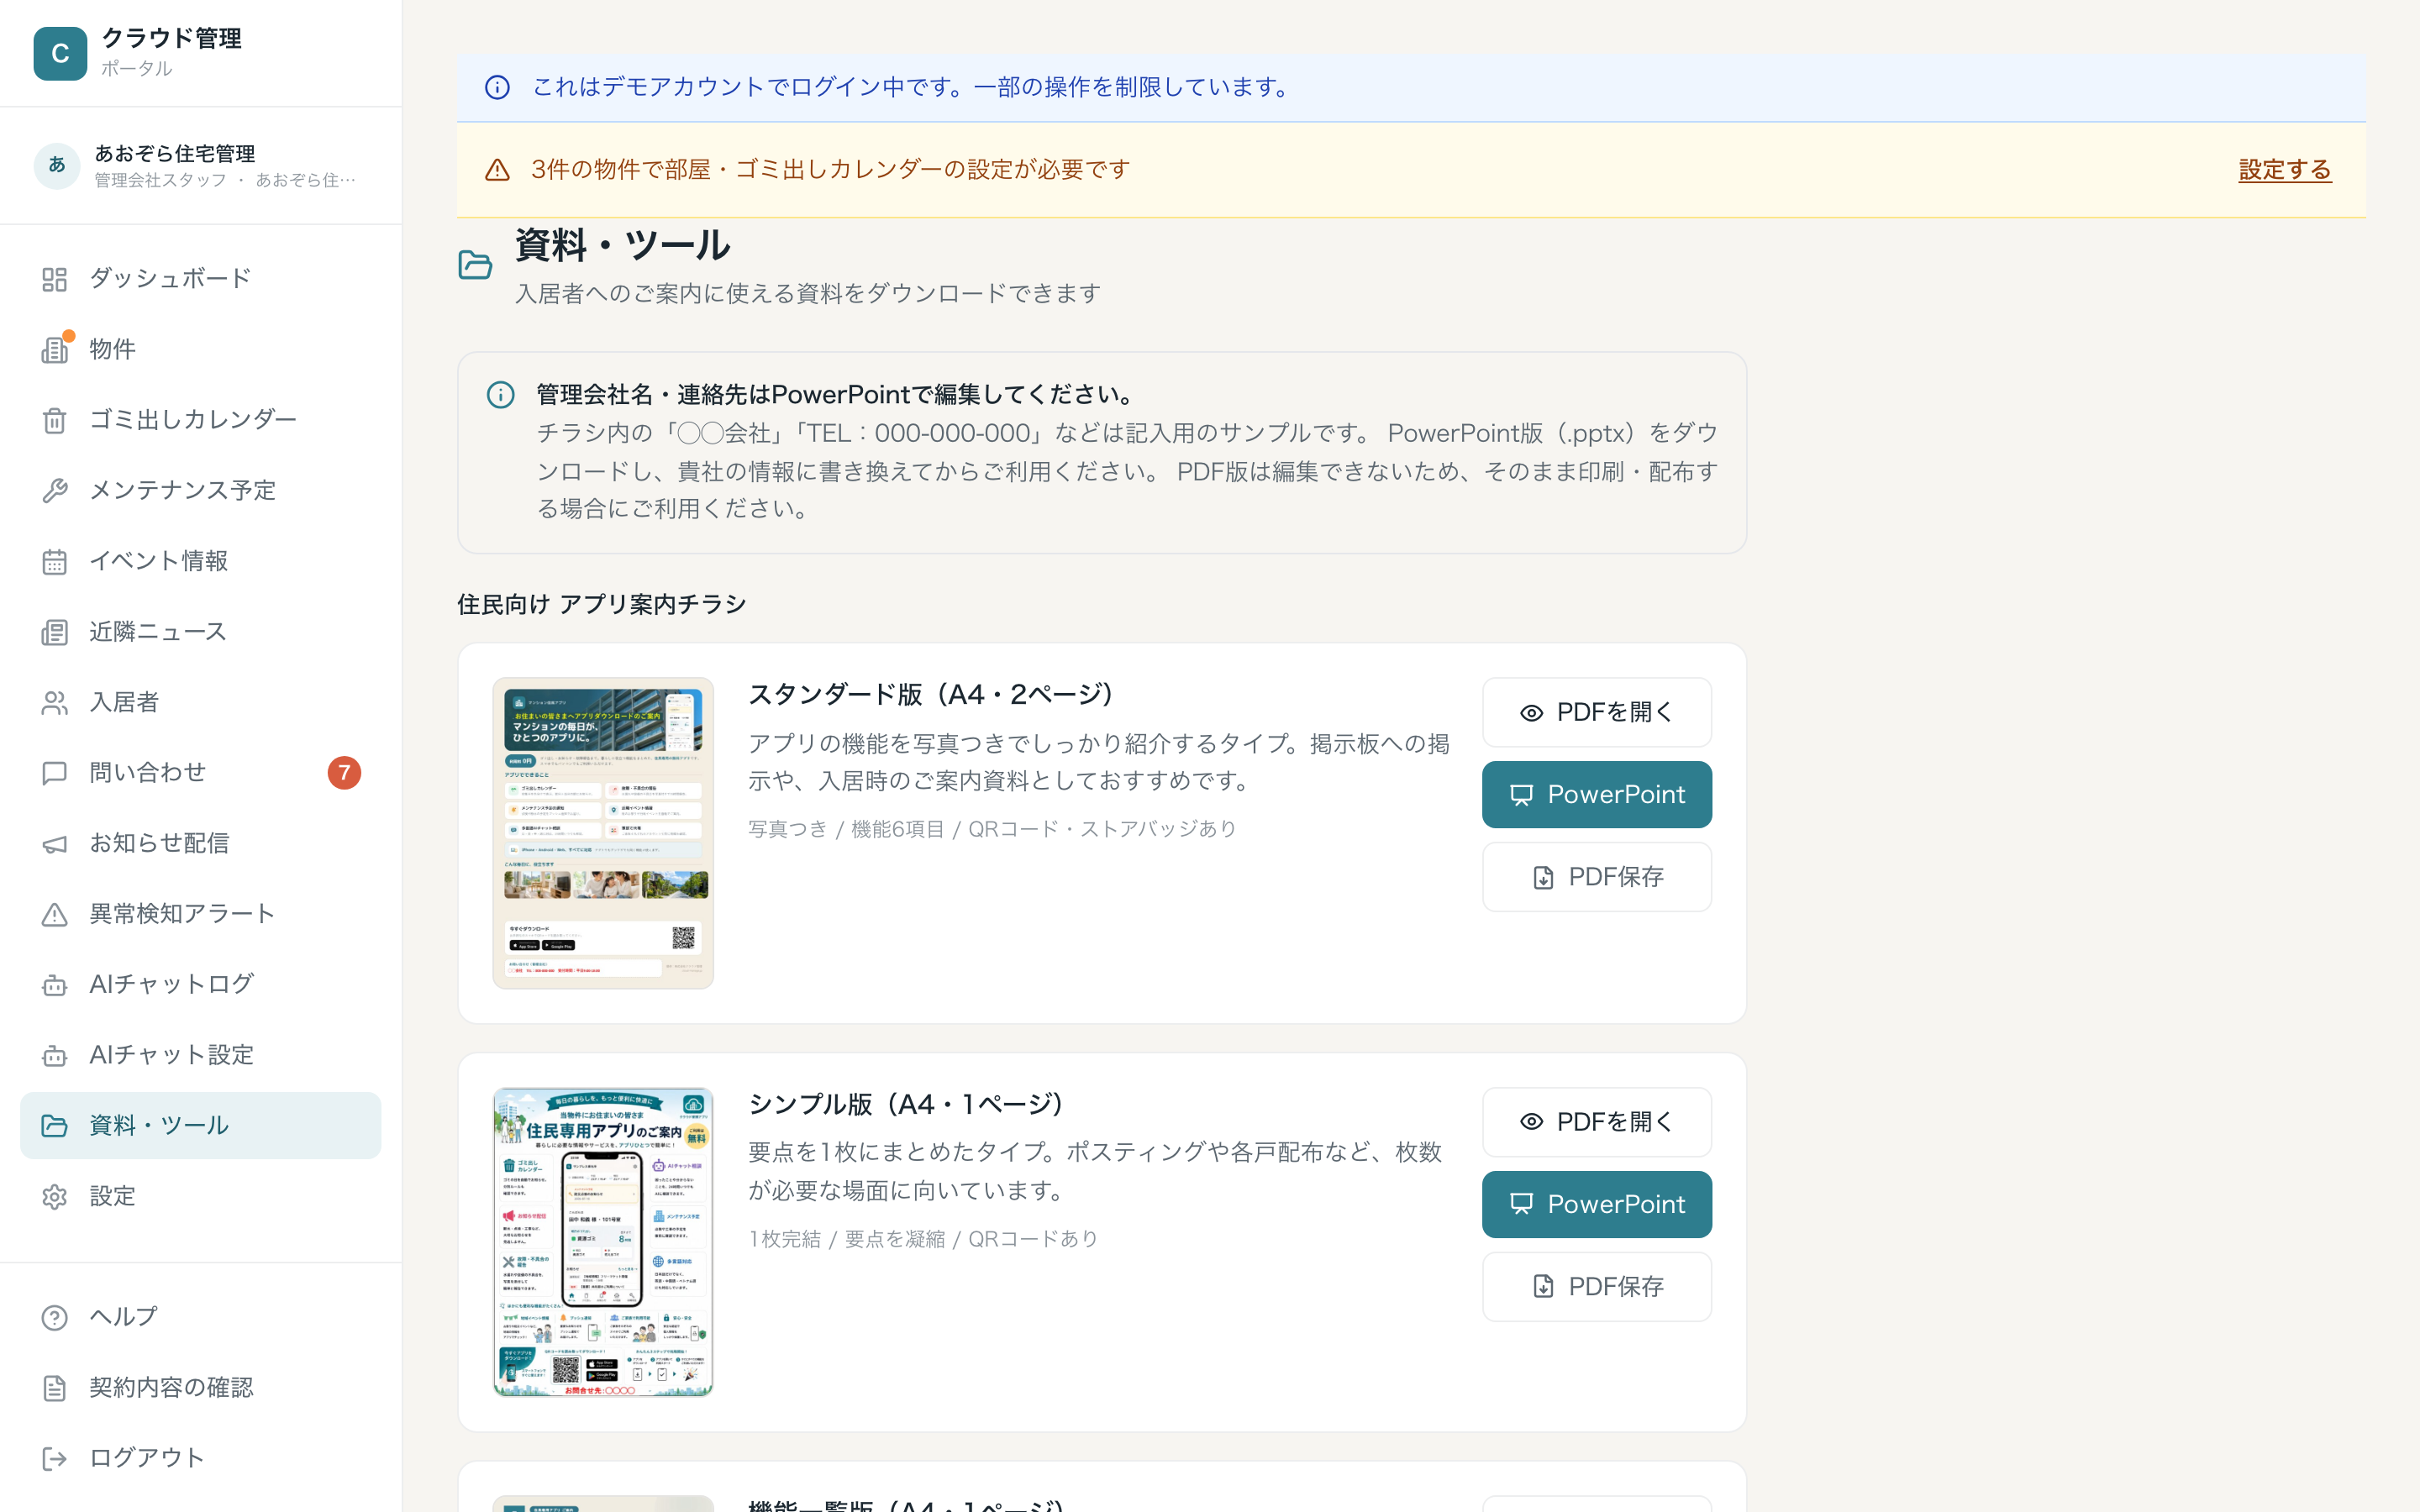Image resolution: width=2420 pixels, height=1512 pixels.
Task: Click the 住民向け アプリ案内チラシ heading
Action: coord(602,604)
